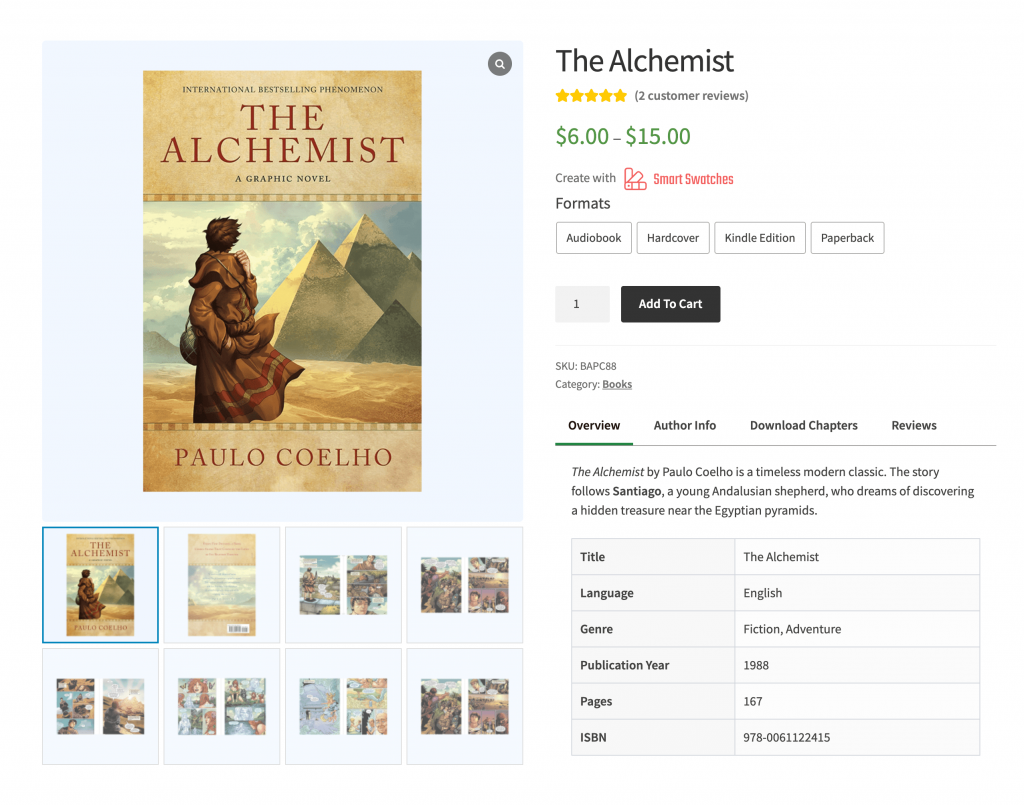This screenshot has width=1024, height=805.
Task: Click the Smart Swatches brand text link
Action: pos(693,179)
